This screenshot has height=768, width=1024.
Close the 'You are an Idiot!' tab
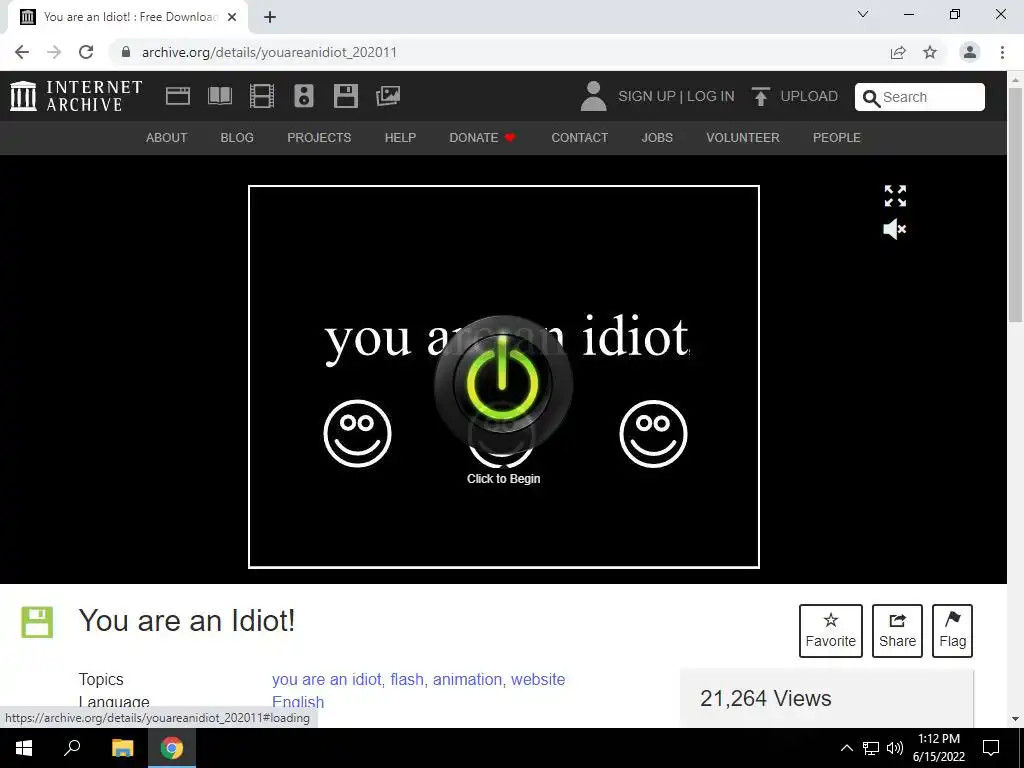[x=232, y=17]
